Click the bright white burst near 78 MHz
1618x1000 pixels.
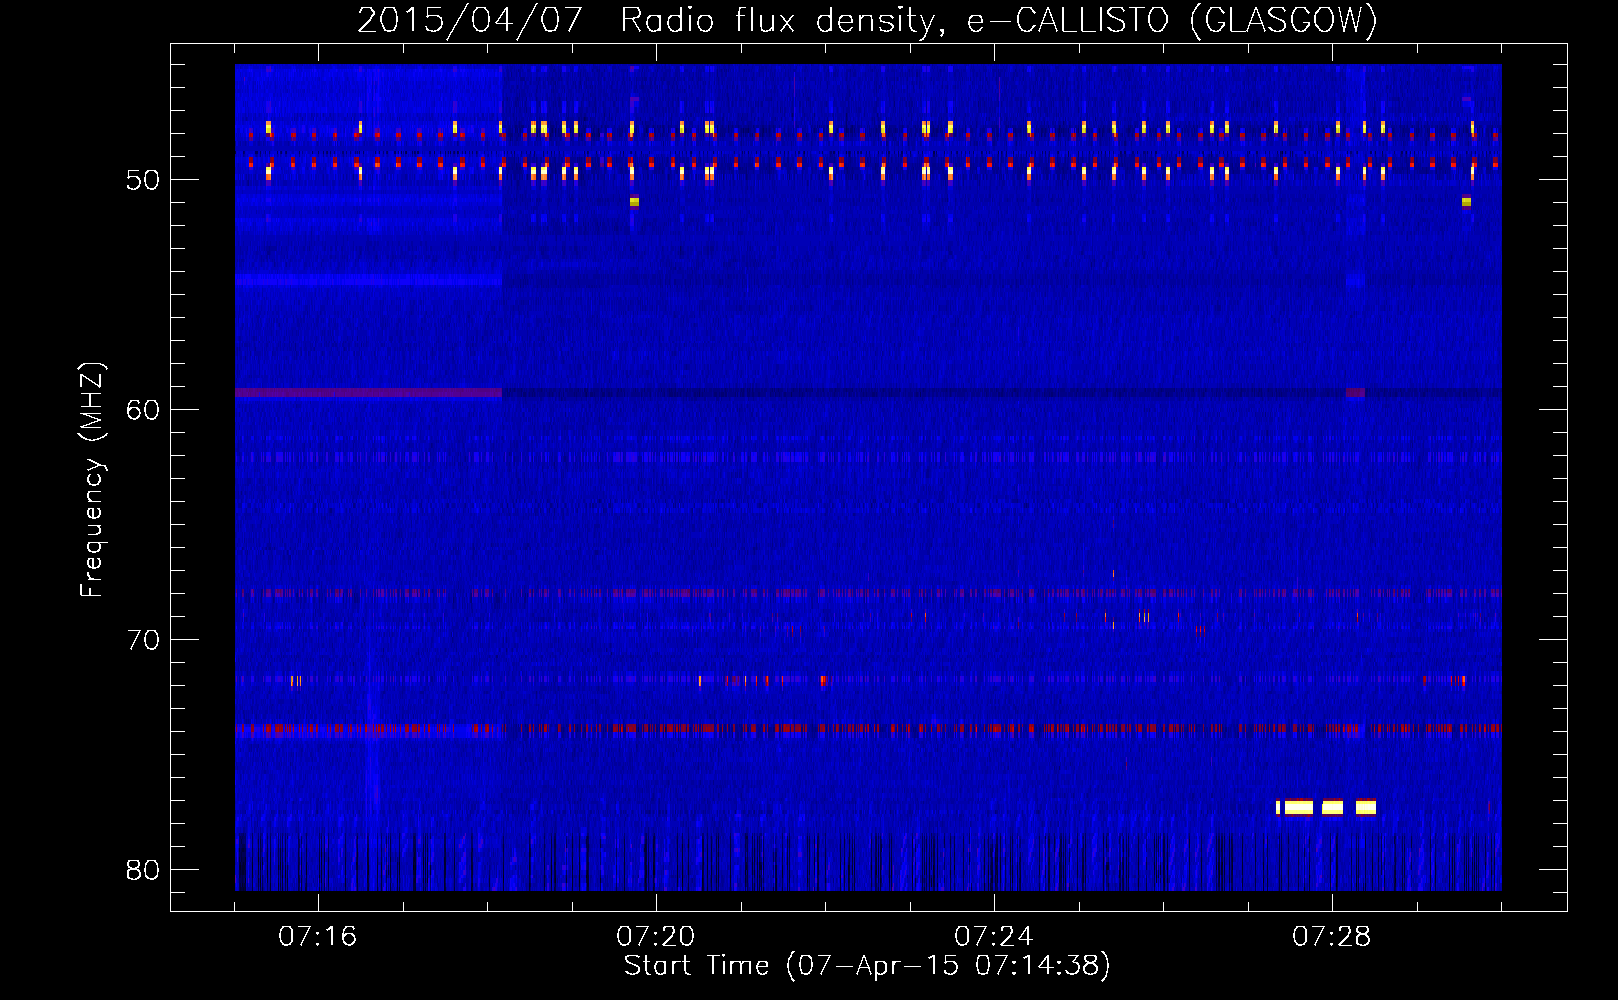coord(1326,807)
